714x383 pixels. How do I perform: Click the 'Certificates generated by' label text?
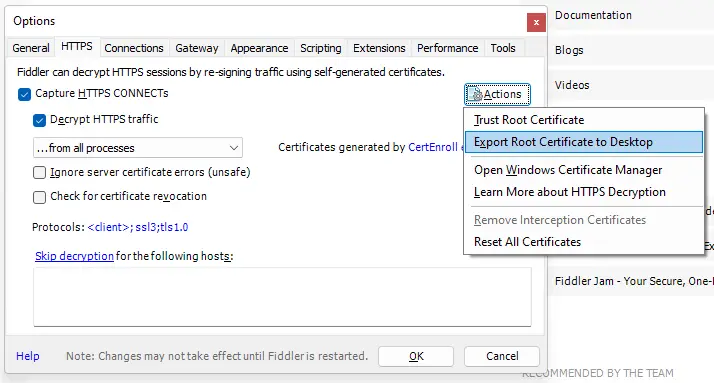(342, 147)
